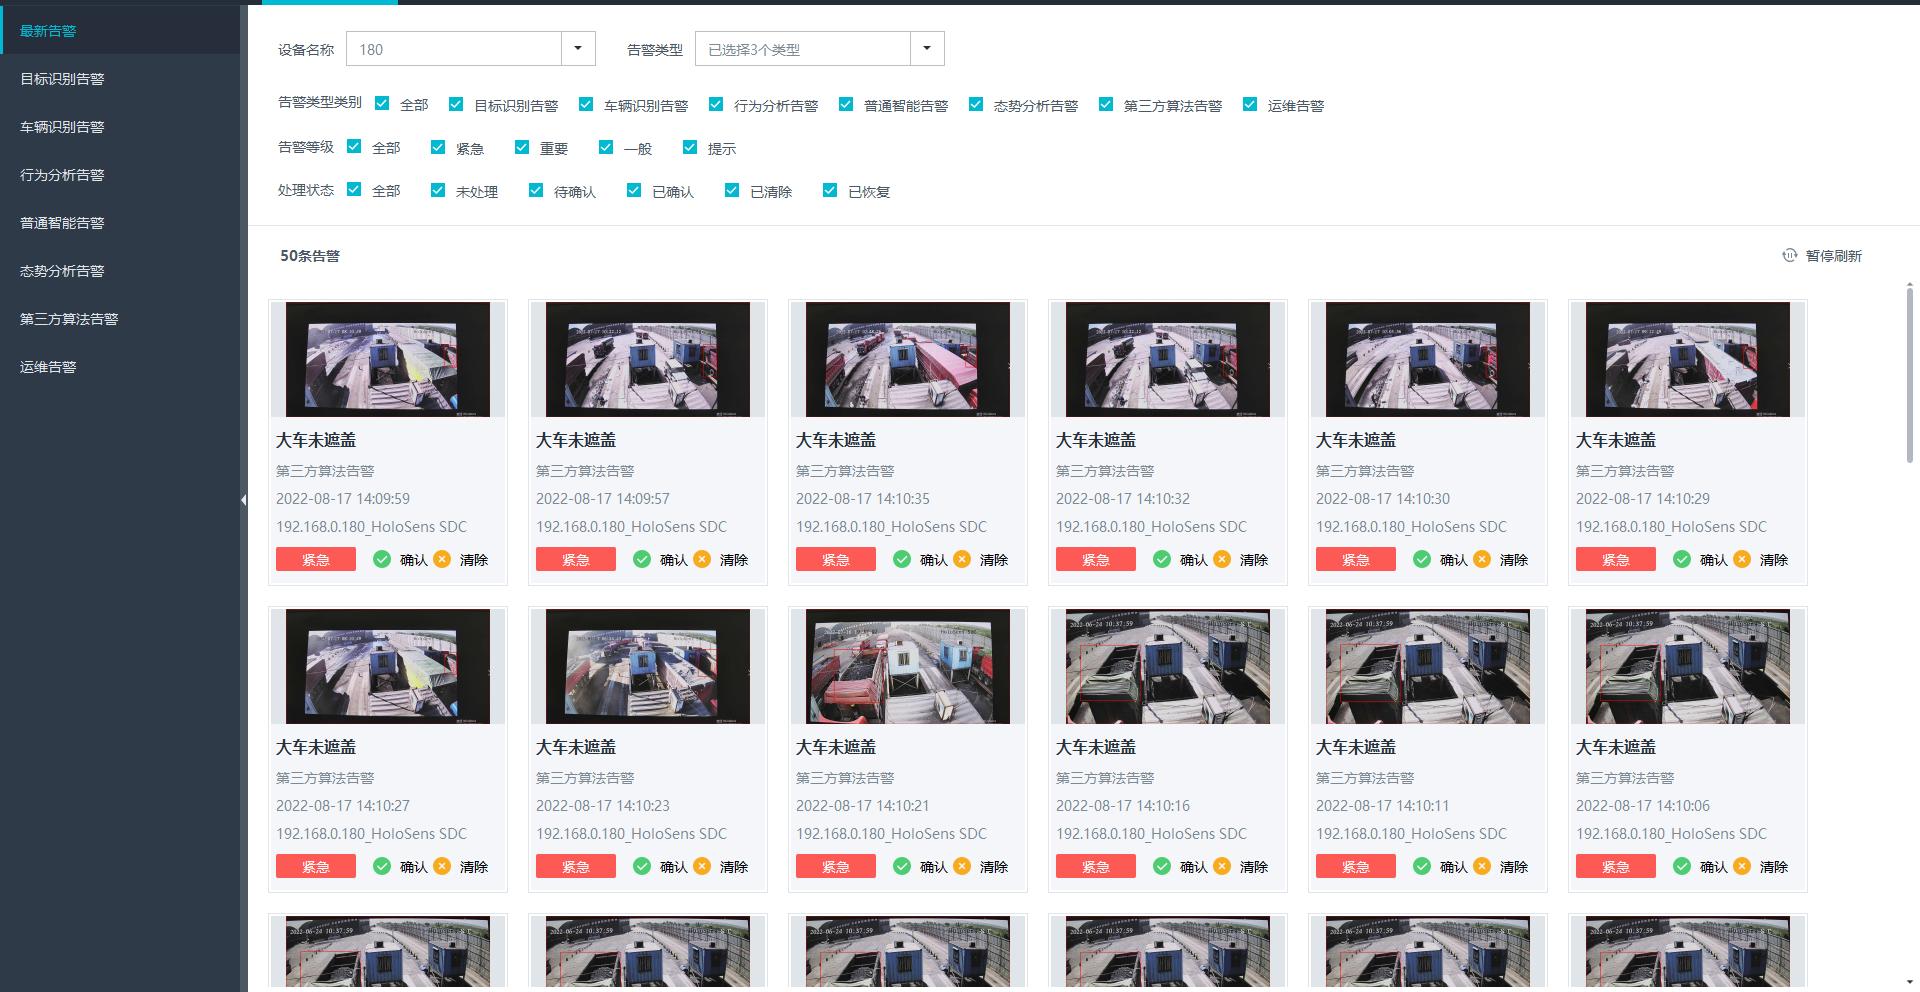Toggle 第三方算法告警 checkbox filter

[1106, 104]
